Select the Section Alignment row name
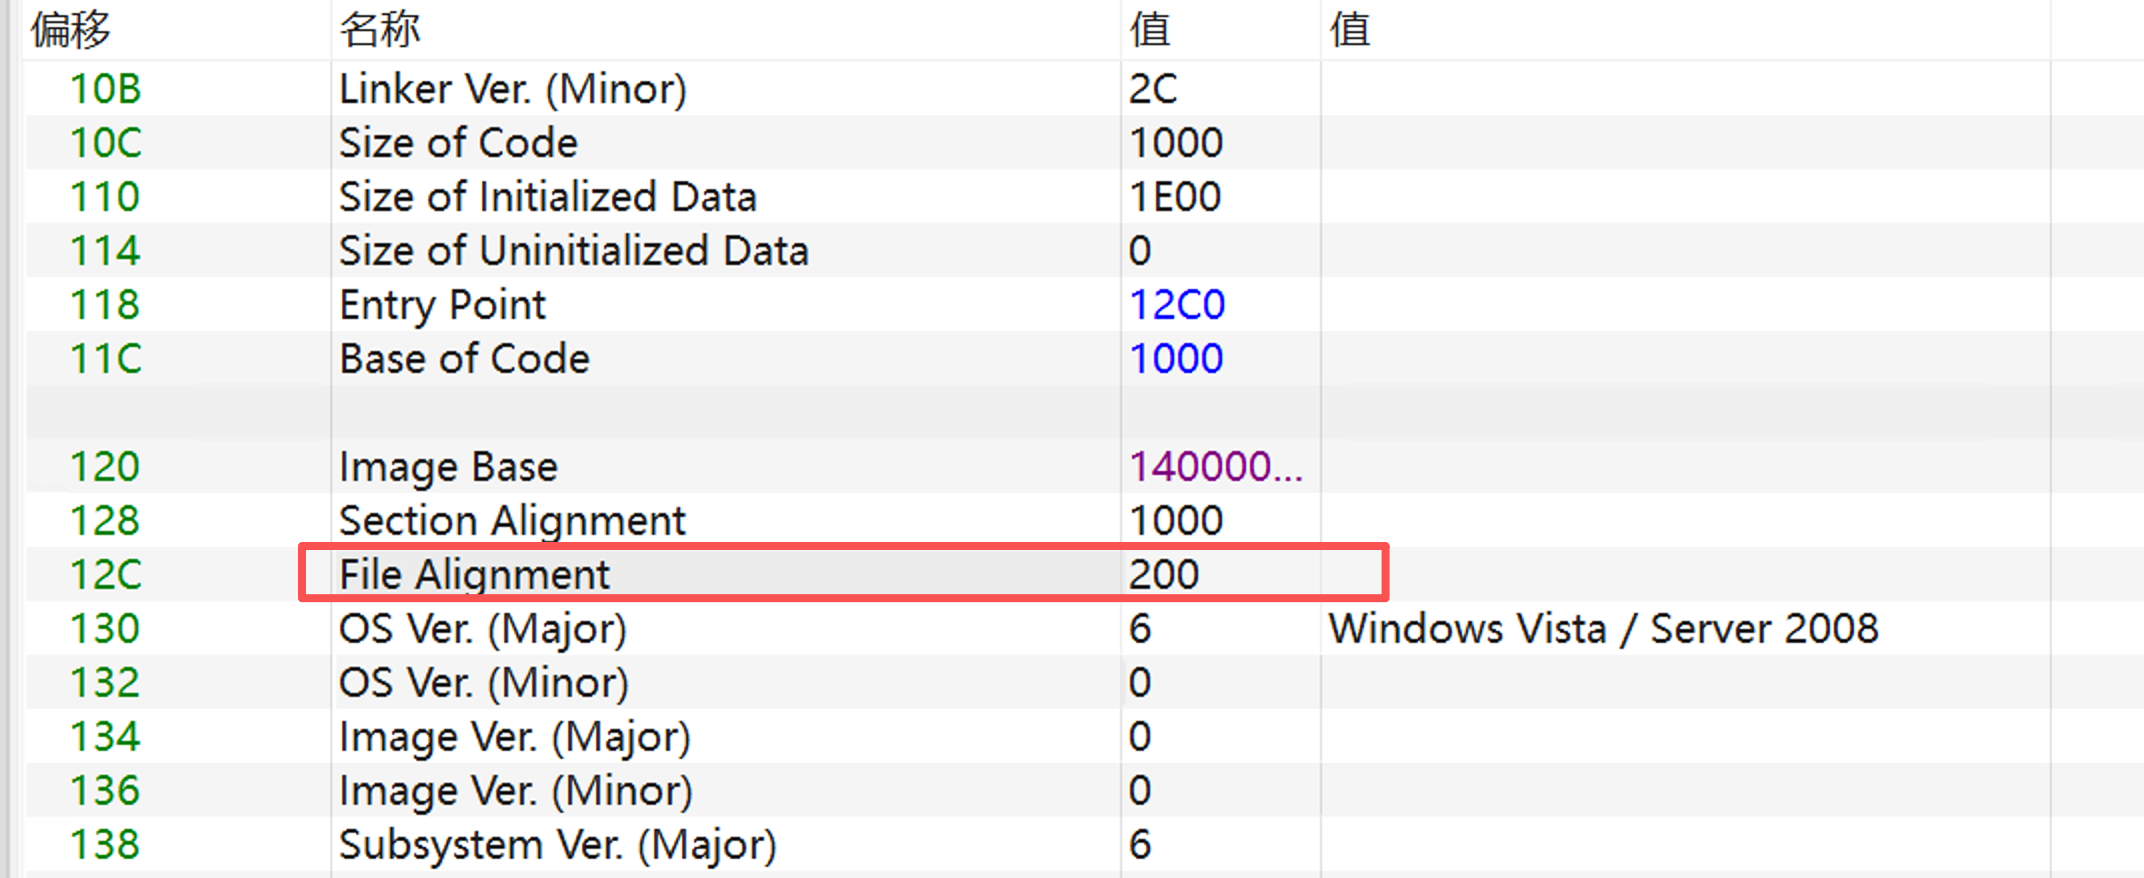Image resolution: width=2144 pixels, height=878 pixels. (x=512, y=521)
